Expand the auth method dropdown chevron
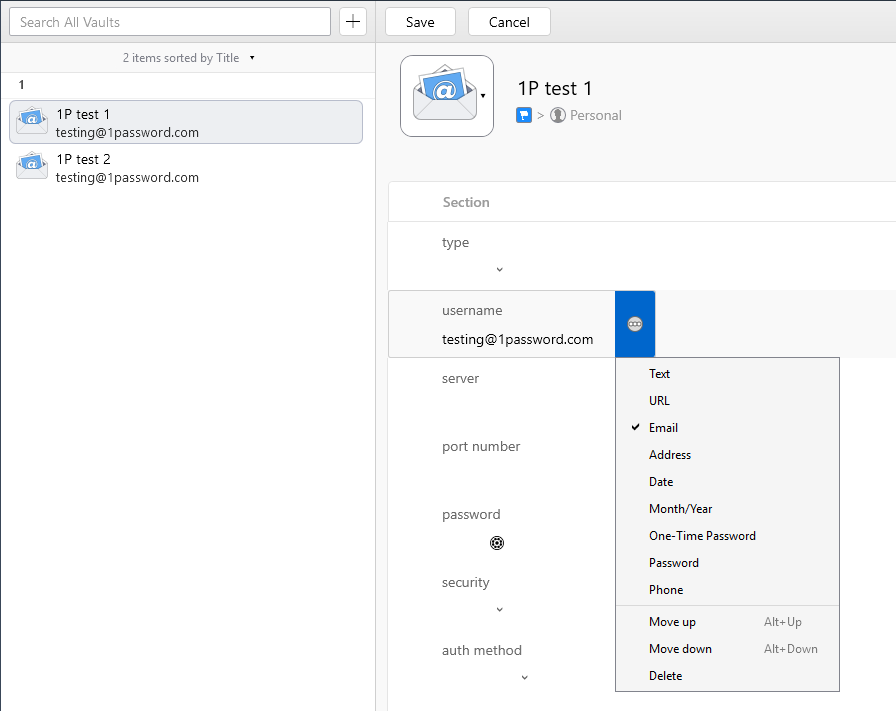896x711 pixels. click(525, 677)
